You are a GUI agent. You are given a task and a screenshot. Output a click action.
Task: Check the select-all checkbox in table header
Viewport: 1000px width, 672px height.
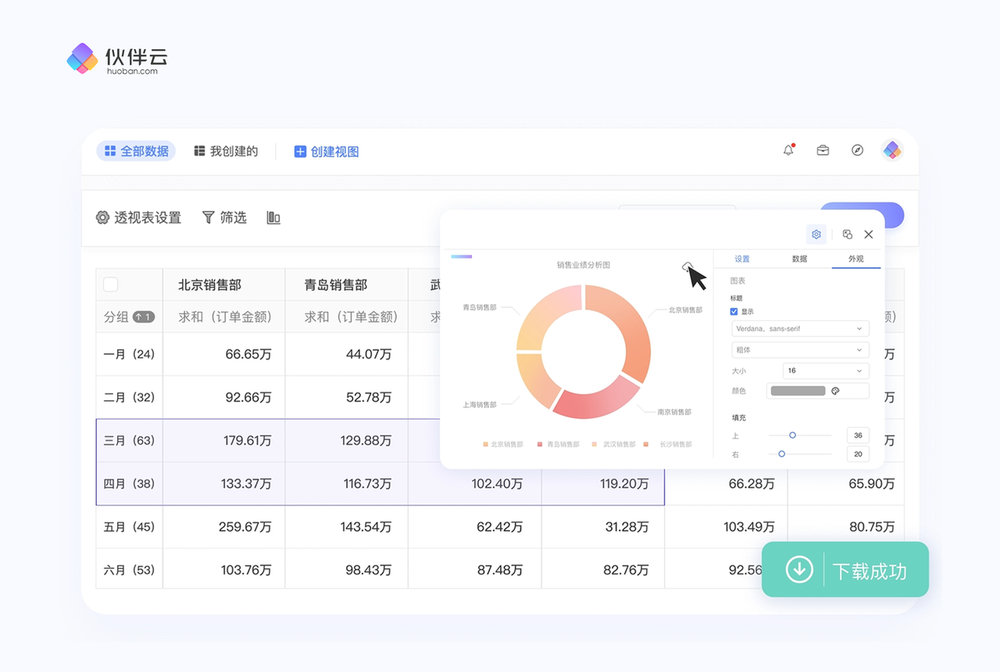(x=111, y=285)
